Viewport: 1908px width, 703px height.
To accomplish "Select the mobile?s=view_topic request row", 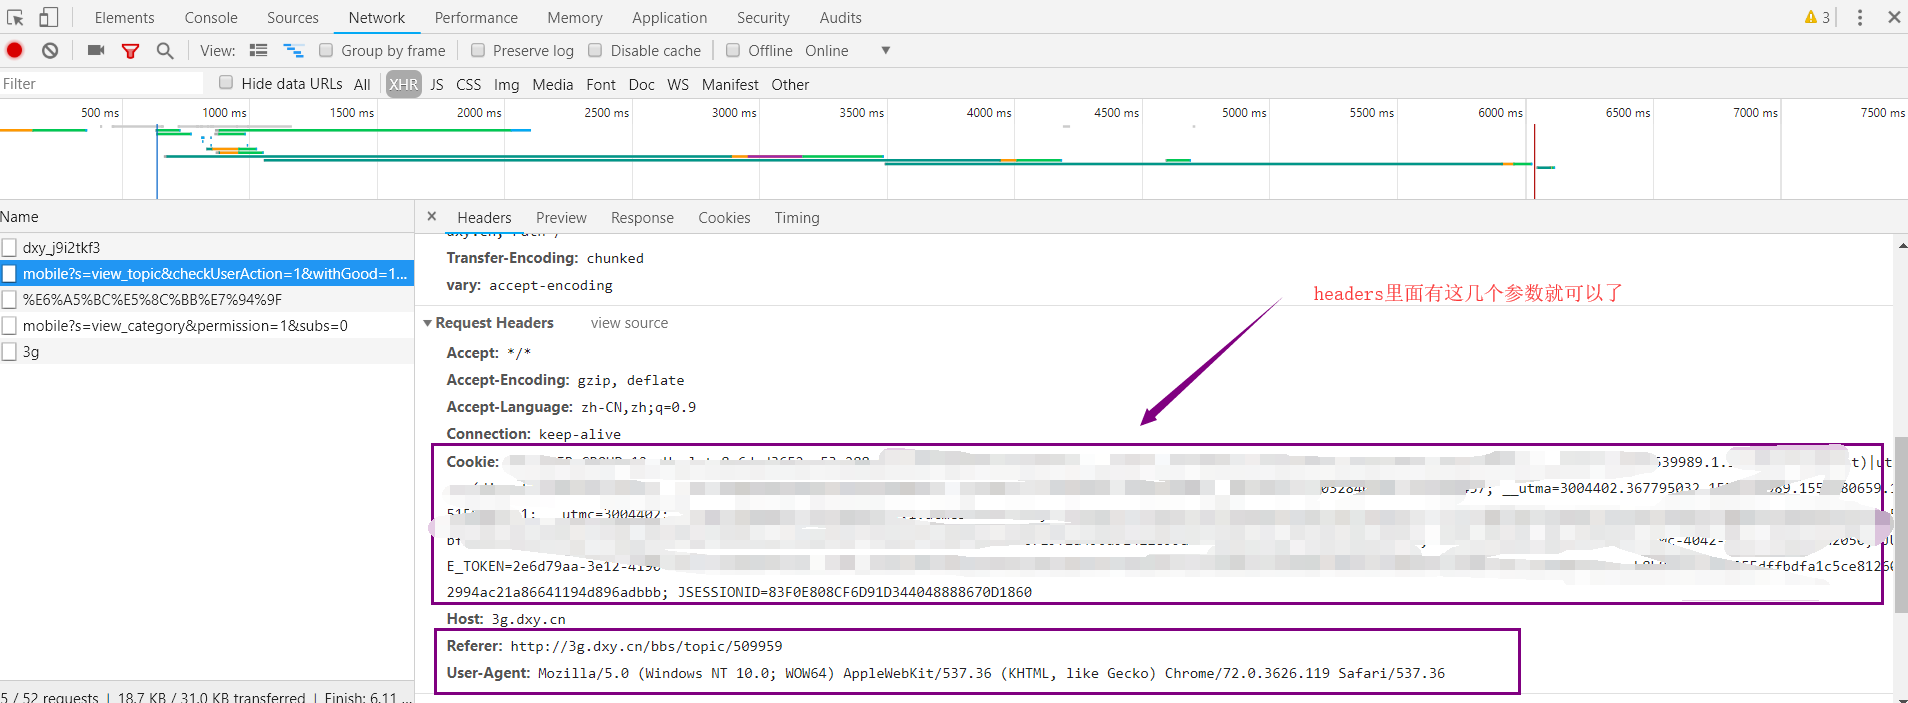I will (x=207, y=273).
